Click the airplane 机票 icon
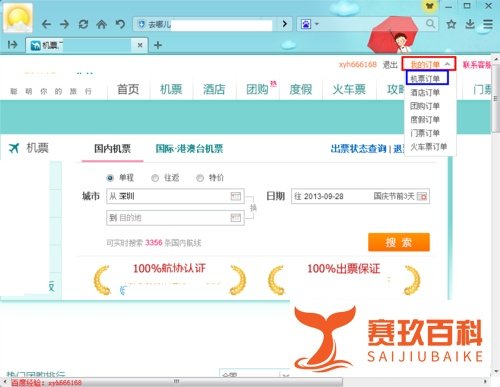500x387 pixels. click(14, 148)
